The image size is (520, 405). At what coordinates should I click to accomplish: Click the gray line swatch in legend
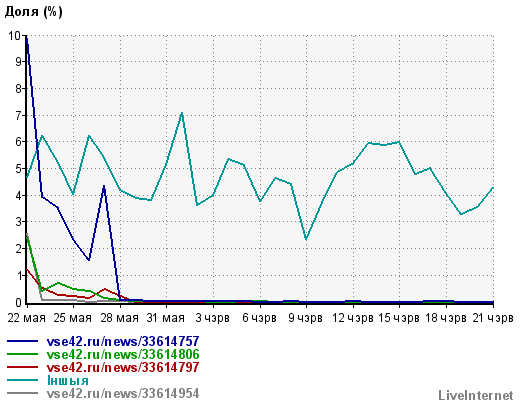click(22, 393)
